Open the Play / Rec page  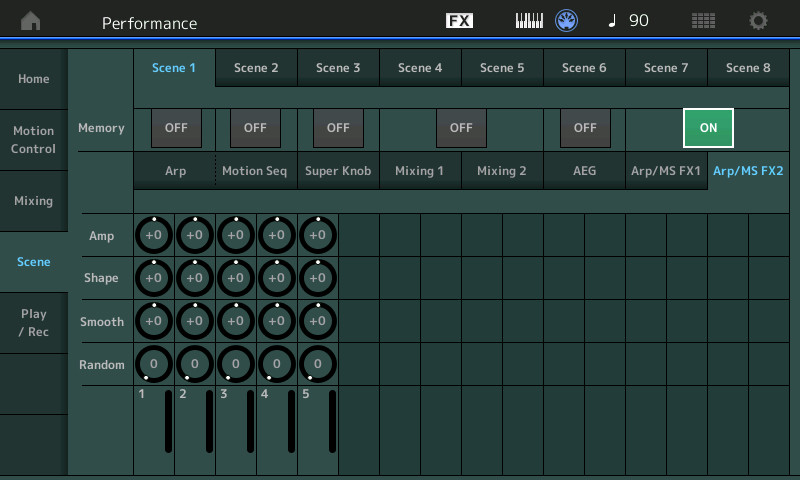pos(34,322)
